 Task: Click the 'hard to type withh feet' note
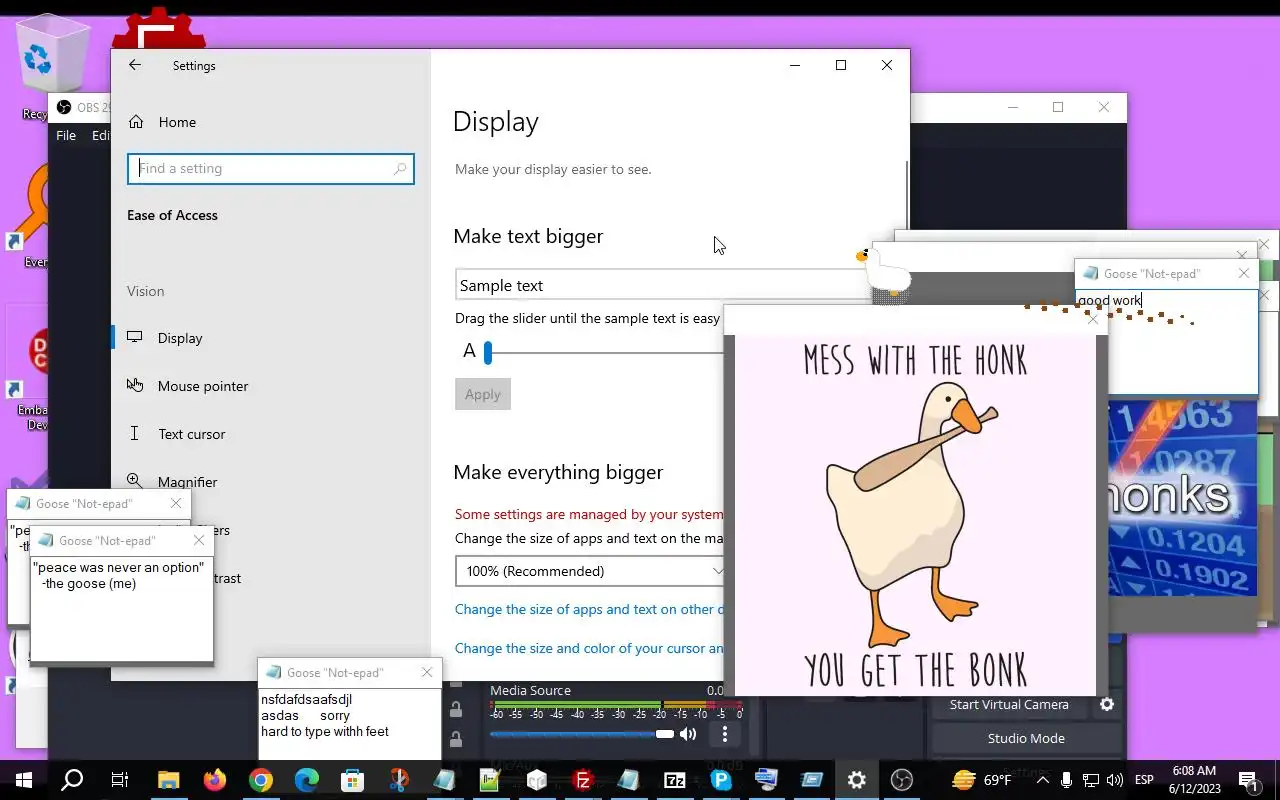pyautogui.click(x=349, y=725)
